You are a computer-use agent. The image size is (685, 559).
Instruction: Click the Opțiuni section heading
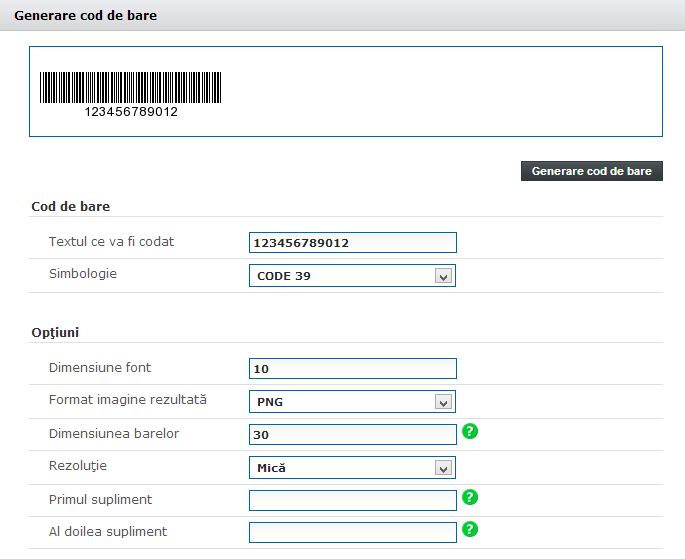(55, 332)
